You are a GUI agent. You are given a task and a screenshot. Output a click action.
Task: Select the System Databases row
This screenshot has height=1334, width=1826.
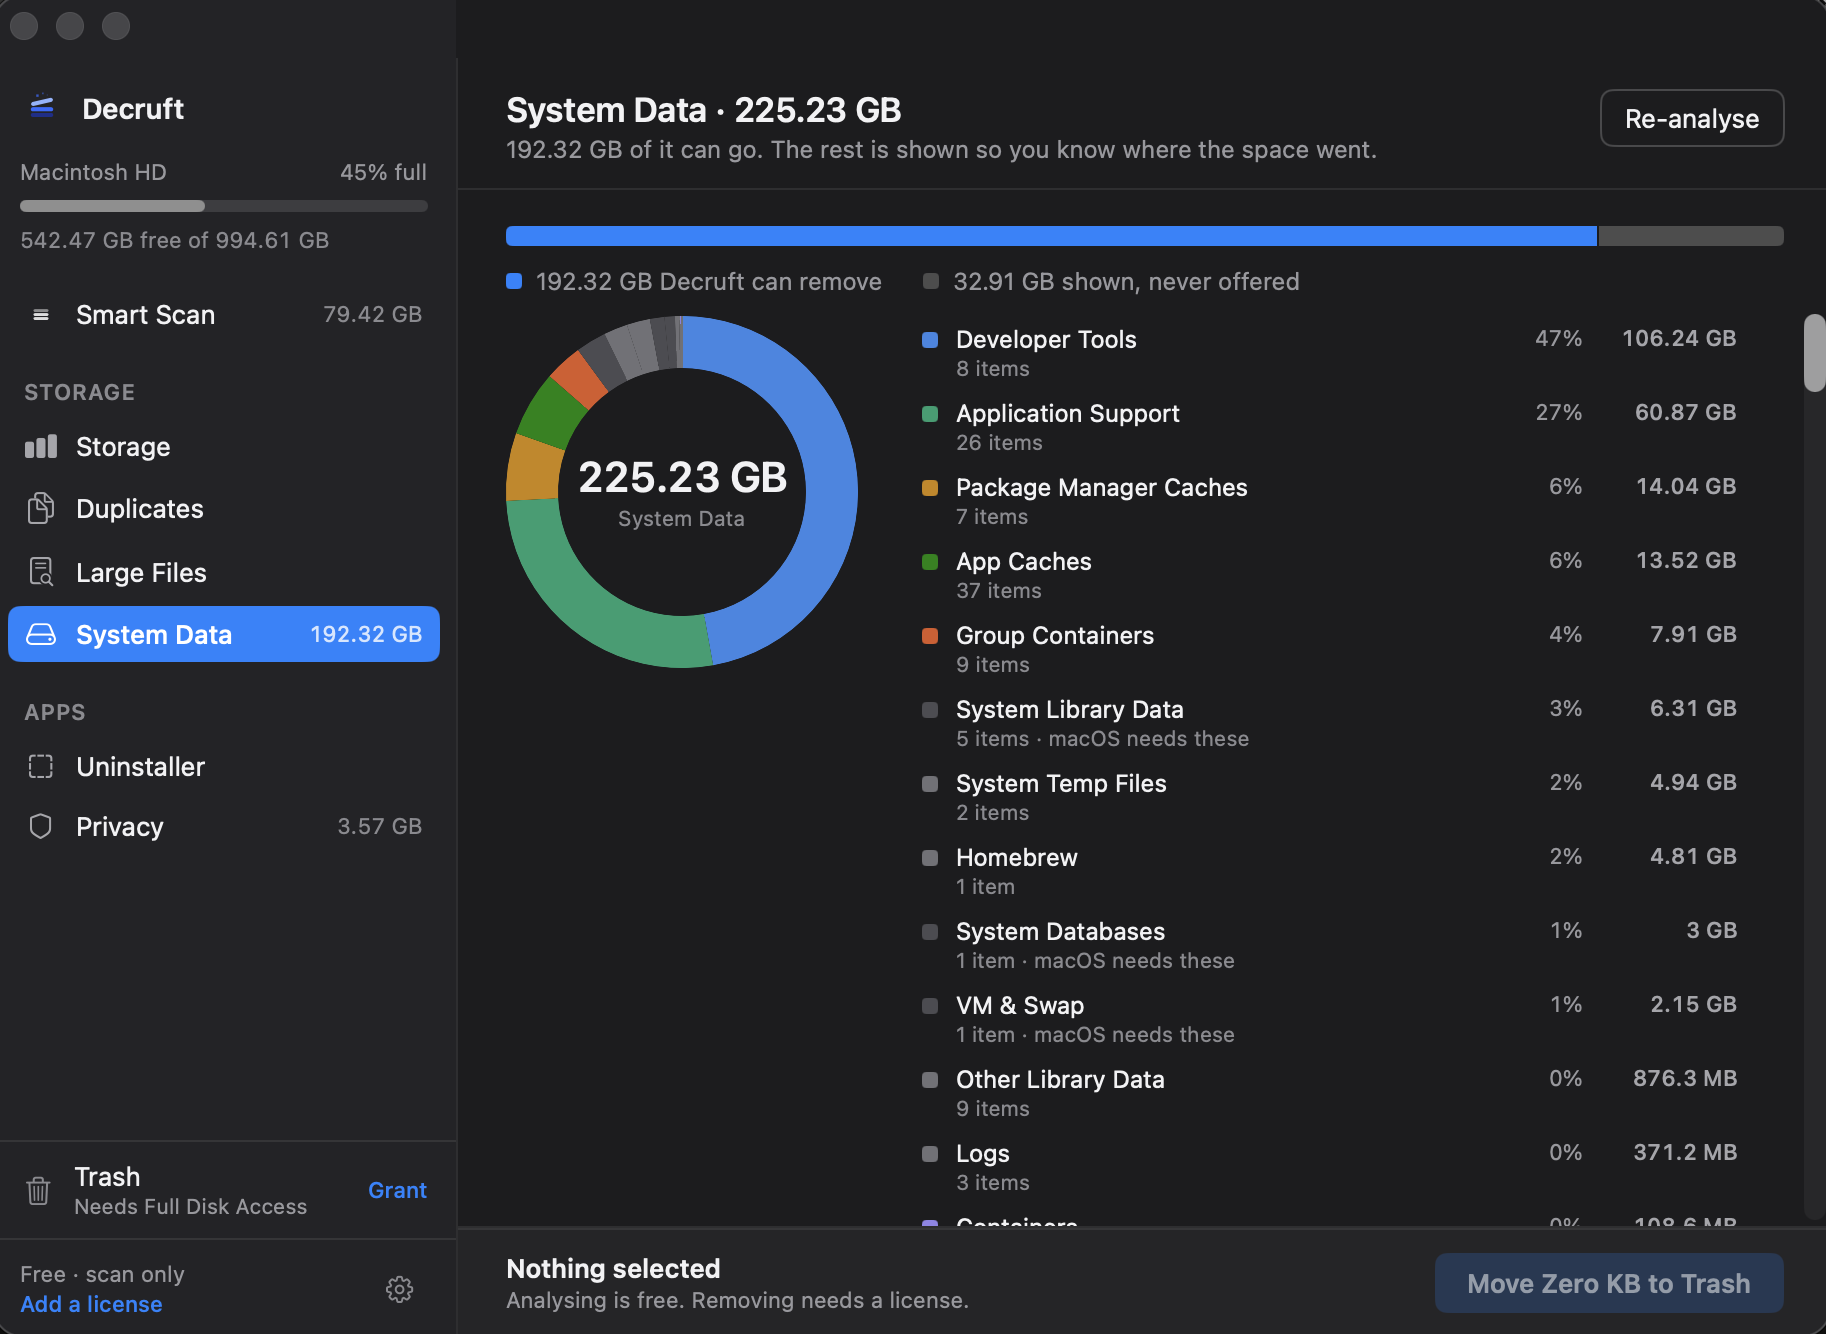coord(1329,945)
